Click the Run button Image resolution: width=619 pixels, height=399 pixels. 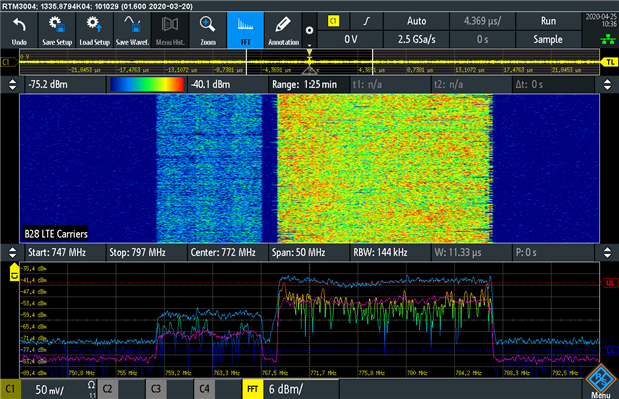pyautogui.click(x=548, y=21)
